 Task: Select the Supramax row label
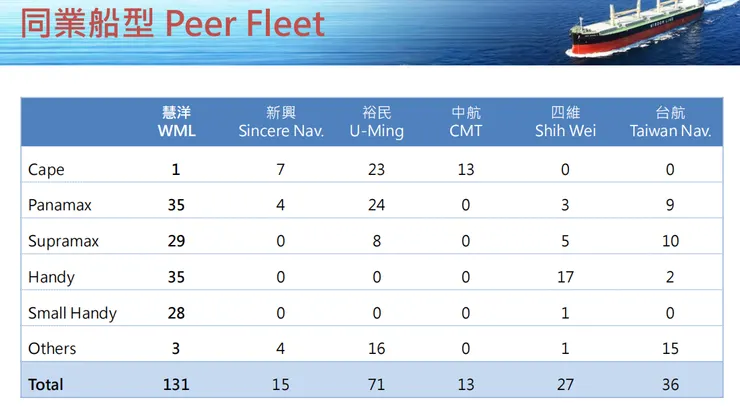click(x=64, y=241)
